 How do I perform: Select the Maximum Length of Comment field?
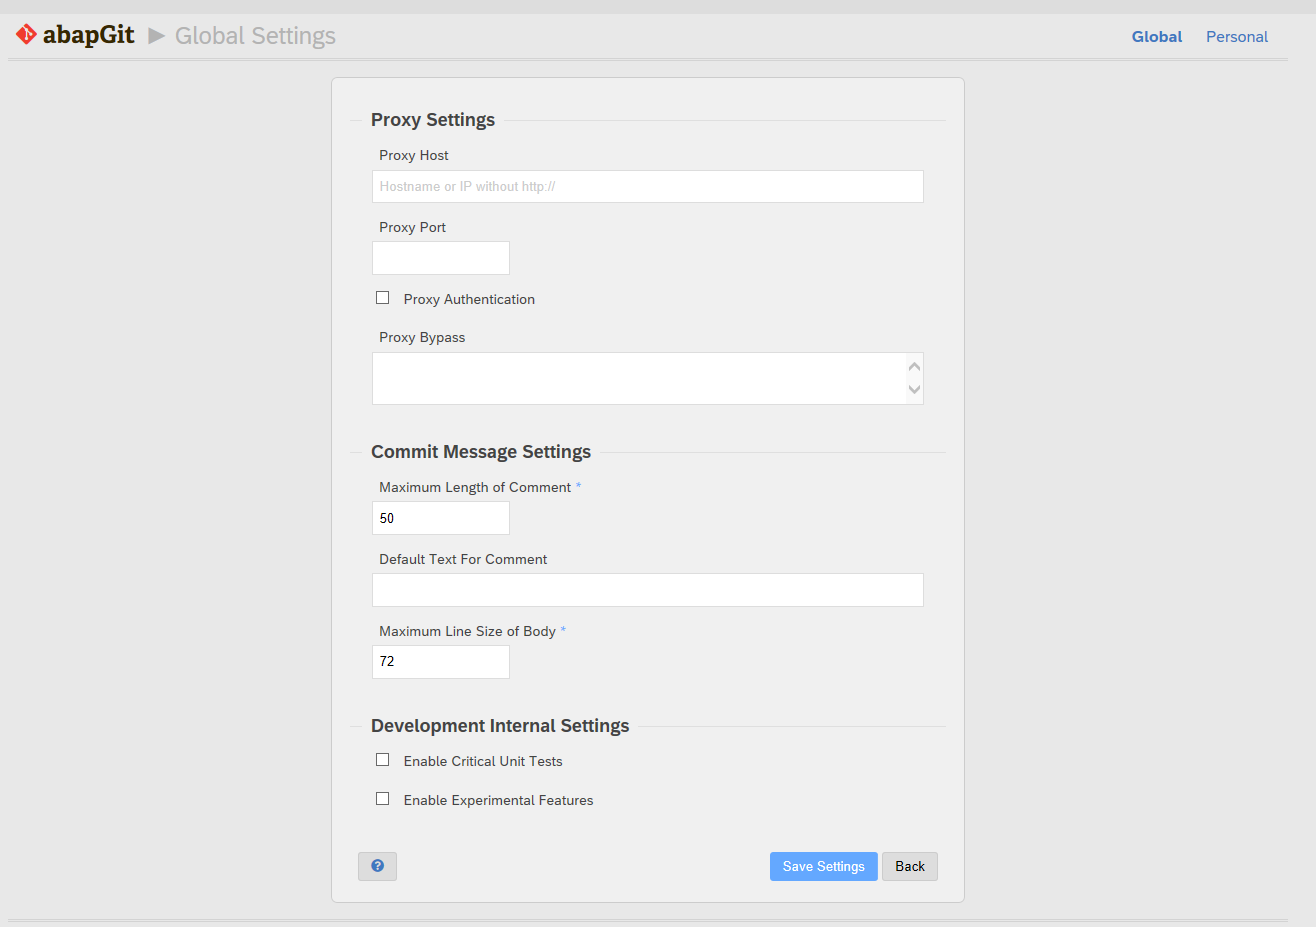441,518
